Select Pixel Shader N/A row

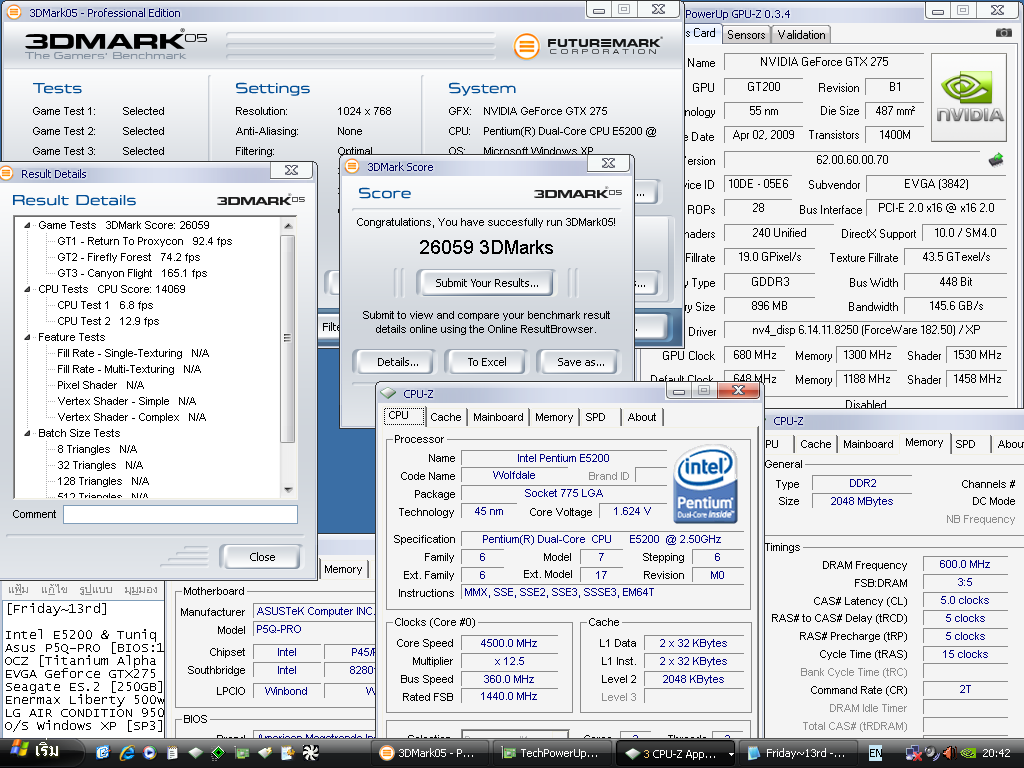coord(101,385)
